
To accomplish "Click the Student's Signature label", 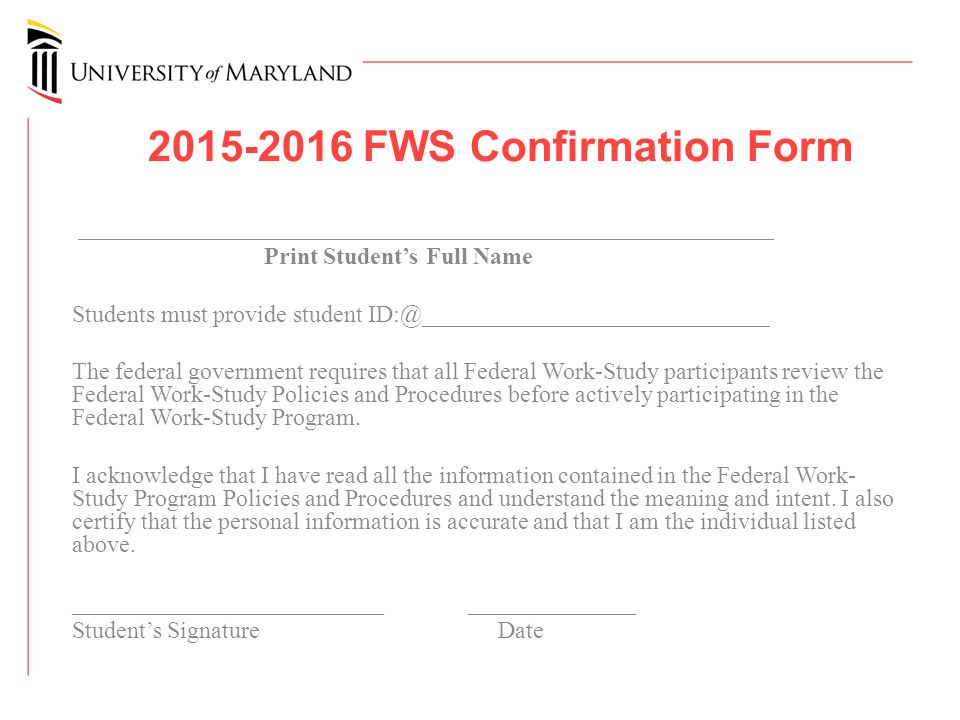I will (165, 631).
